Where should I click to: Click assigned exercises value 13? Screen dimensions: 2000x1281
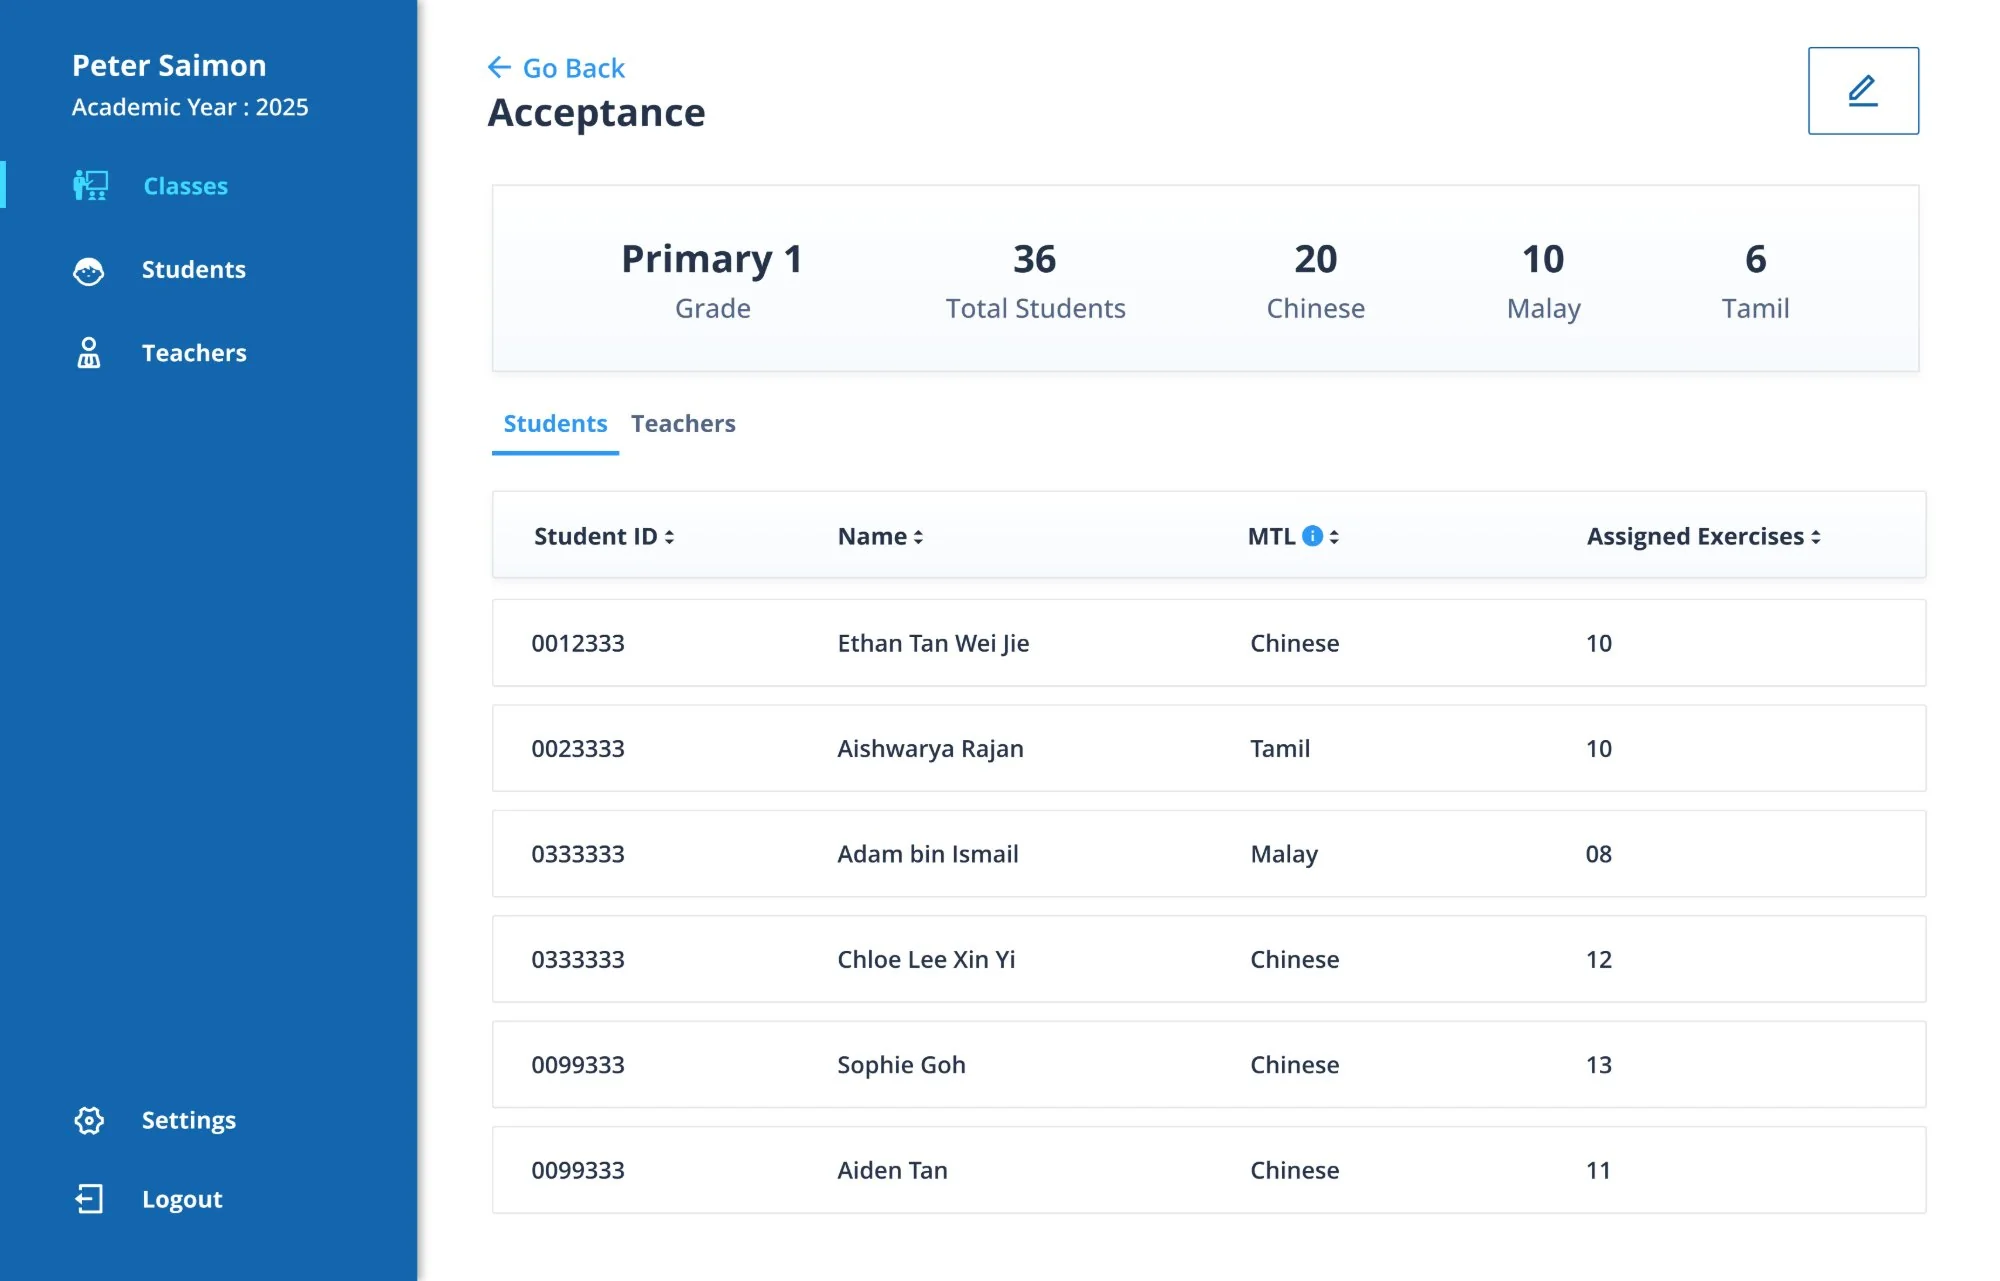pyautogui.click(x=1599, y=1065)
